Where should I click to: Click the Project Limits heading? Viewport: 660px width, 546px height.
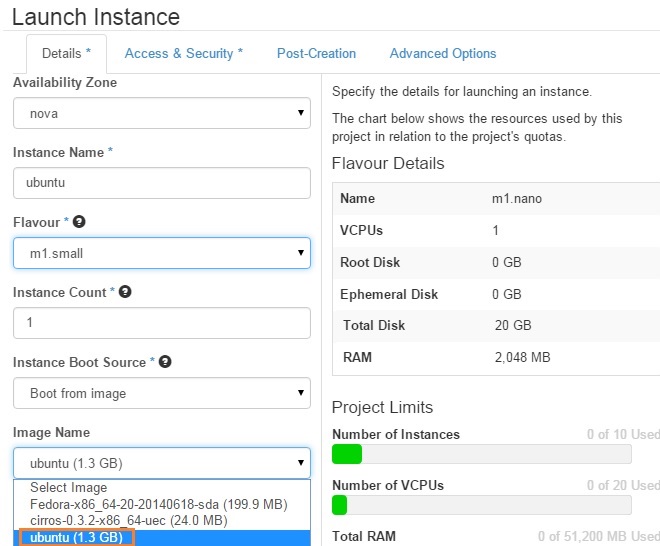382,408
